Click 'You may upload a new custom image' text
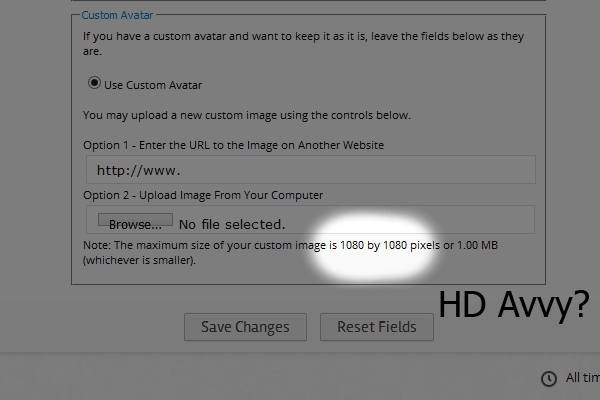Image resolution: width=600 pixels, height=400 pixels. point(247,115)
